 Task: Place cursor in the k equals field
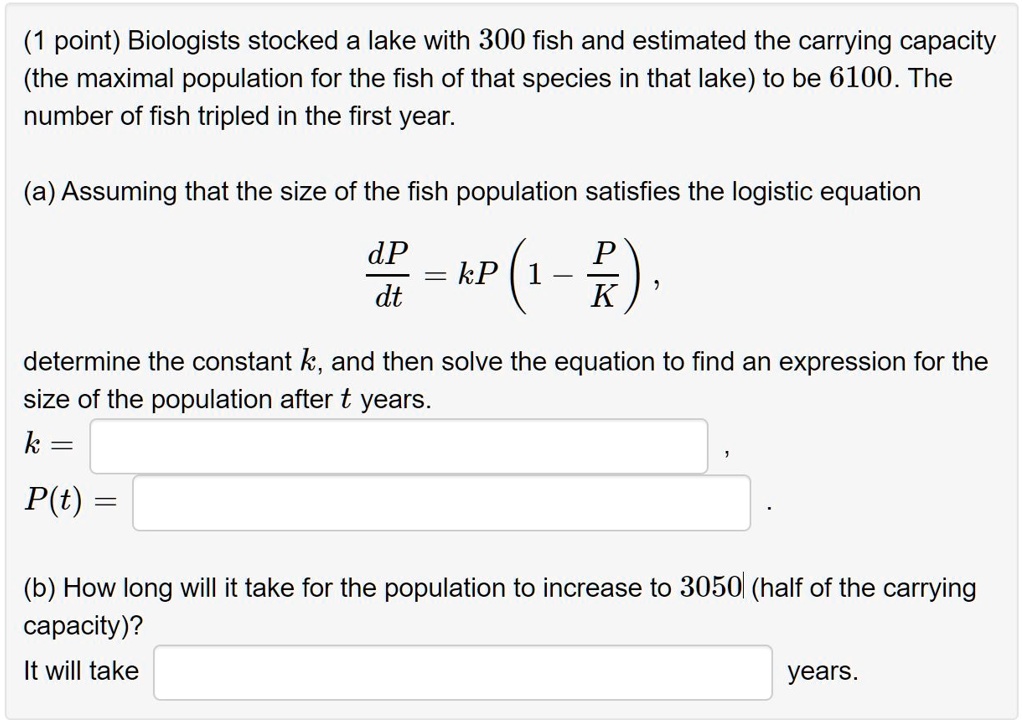pos(400,446)
